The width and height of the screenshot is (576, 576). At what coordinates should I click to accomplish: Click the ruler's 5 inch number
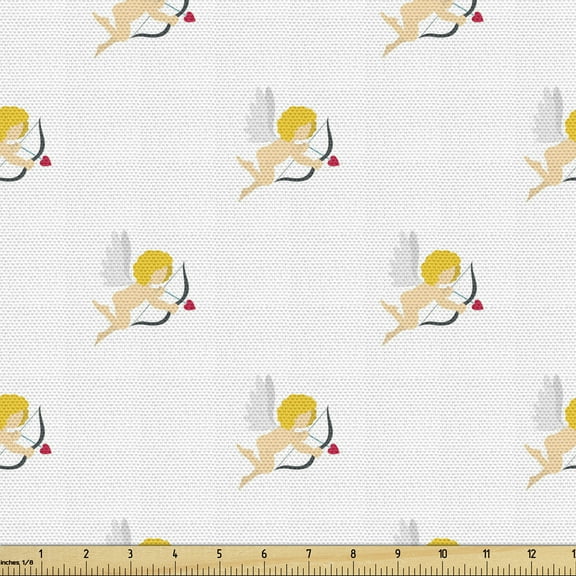[x=219, y=554]
